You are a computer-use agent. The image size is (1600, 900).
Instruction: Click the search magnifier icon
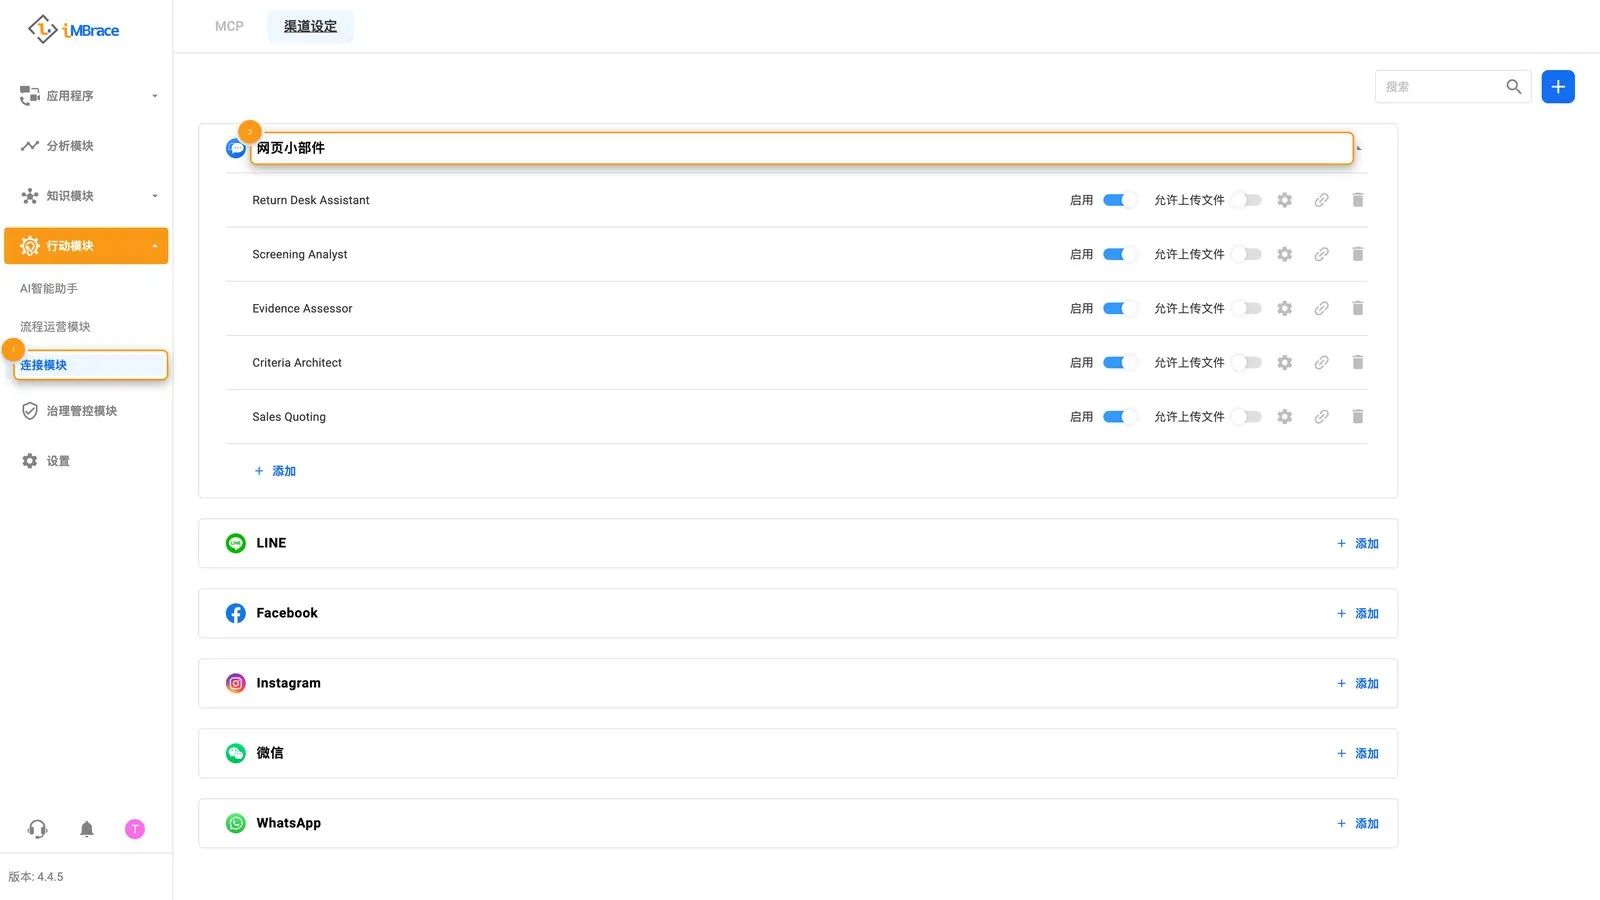click(x=1514, y=87)
